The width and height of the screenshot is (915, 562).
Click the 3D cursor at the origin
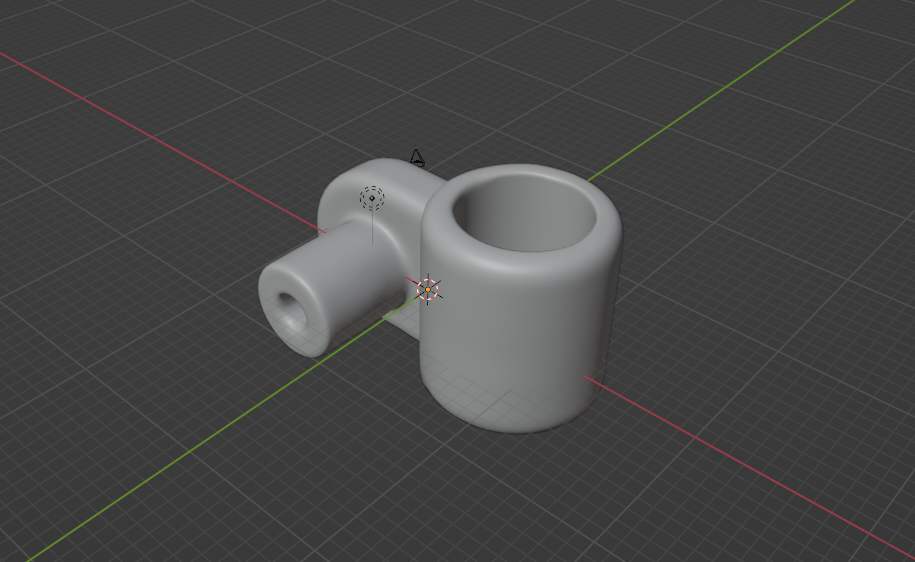[x=428, y=289]
